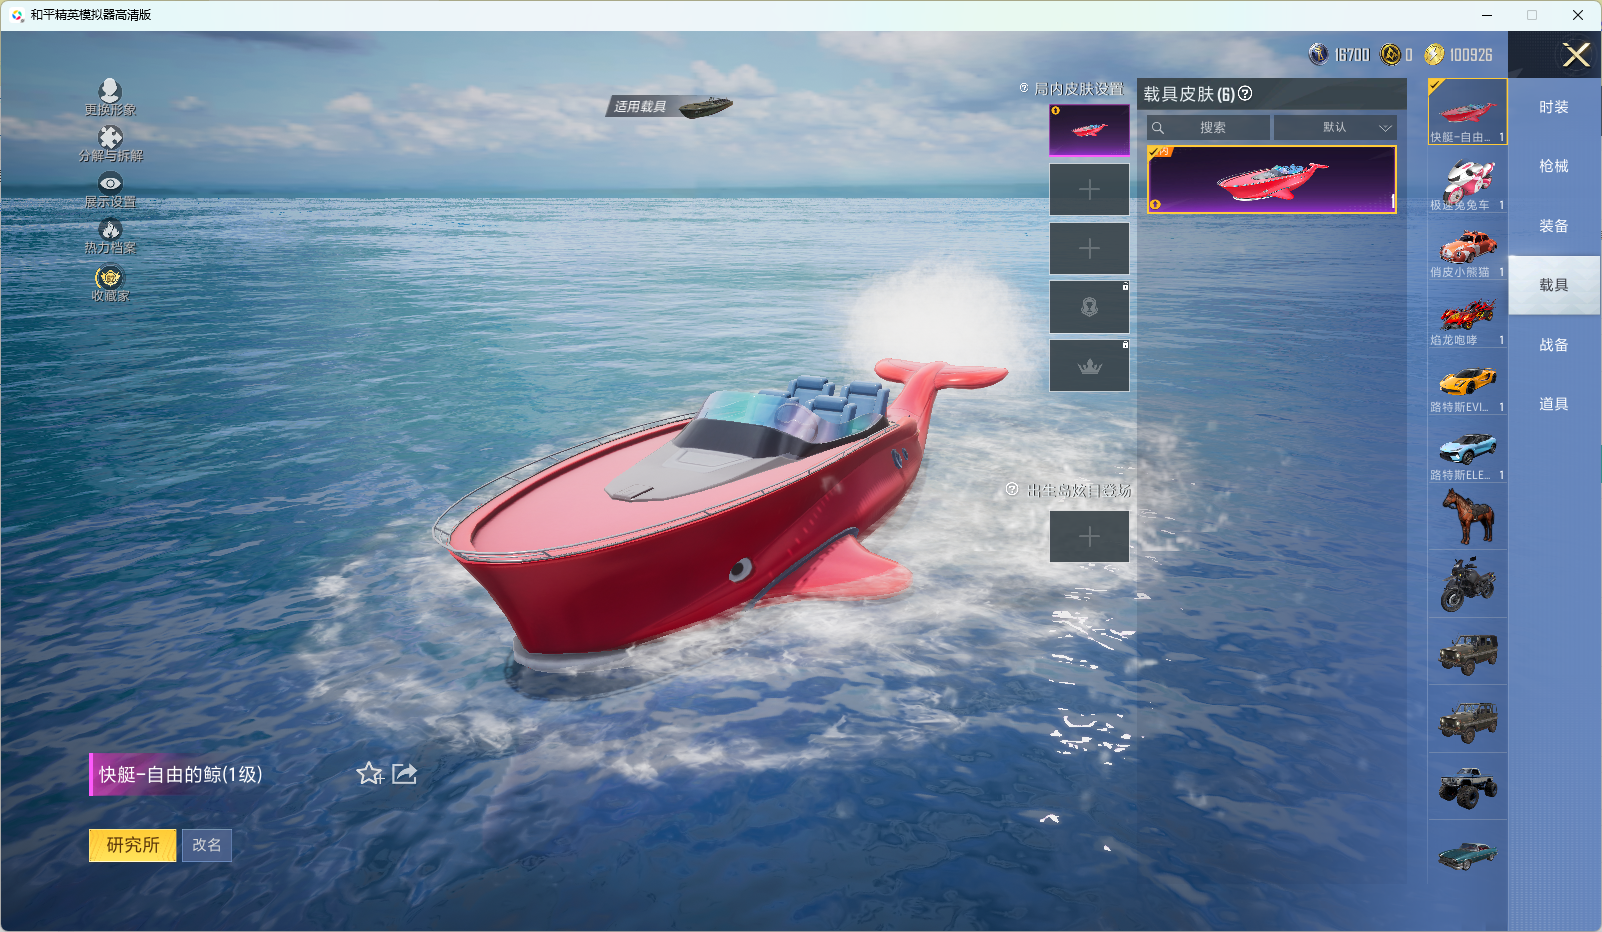Open the 收藏家 collector badge icon

click(110, 278)
